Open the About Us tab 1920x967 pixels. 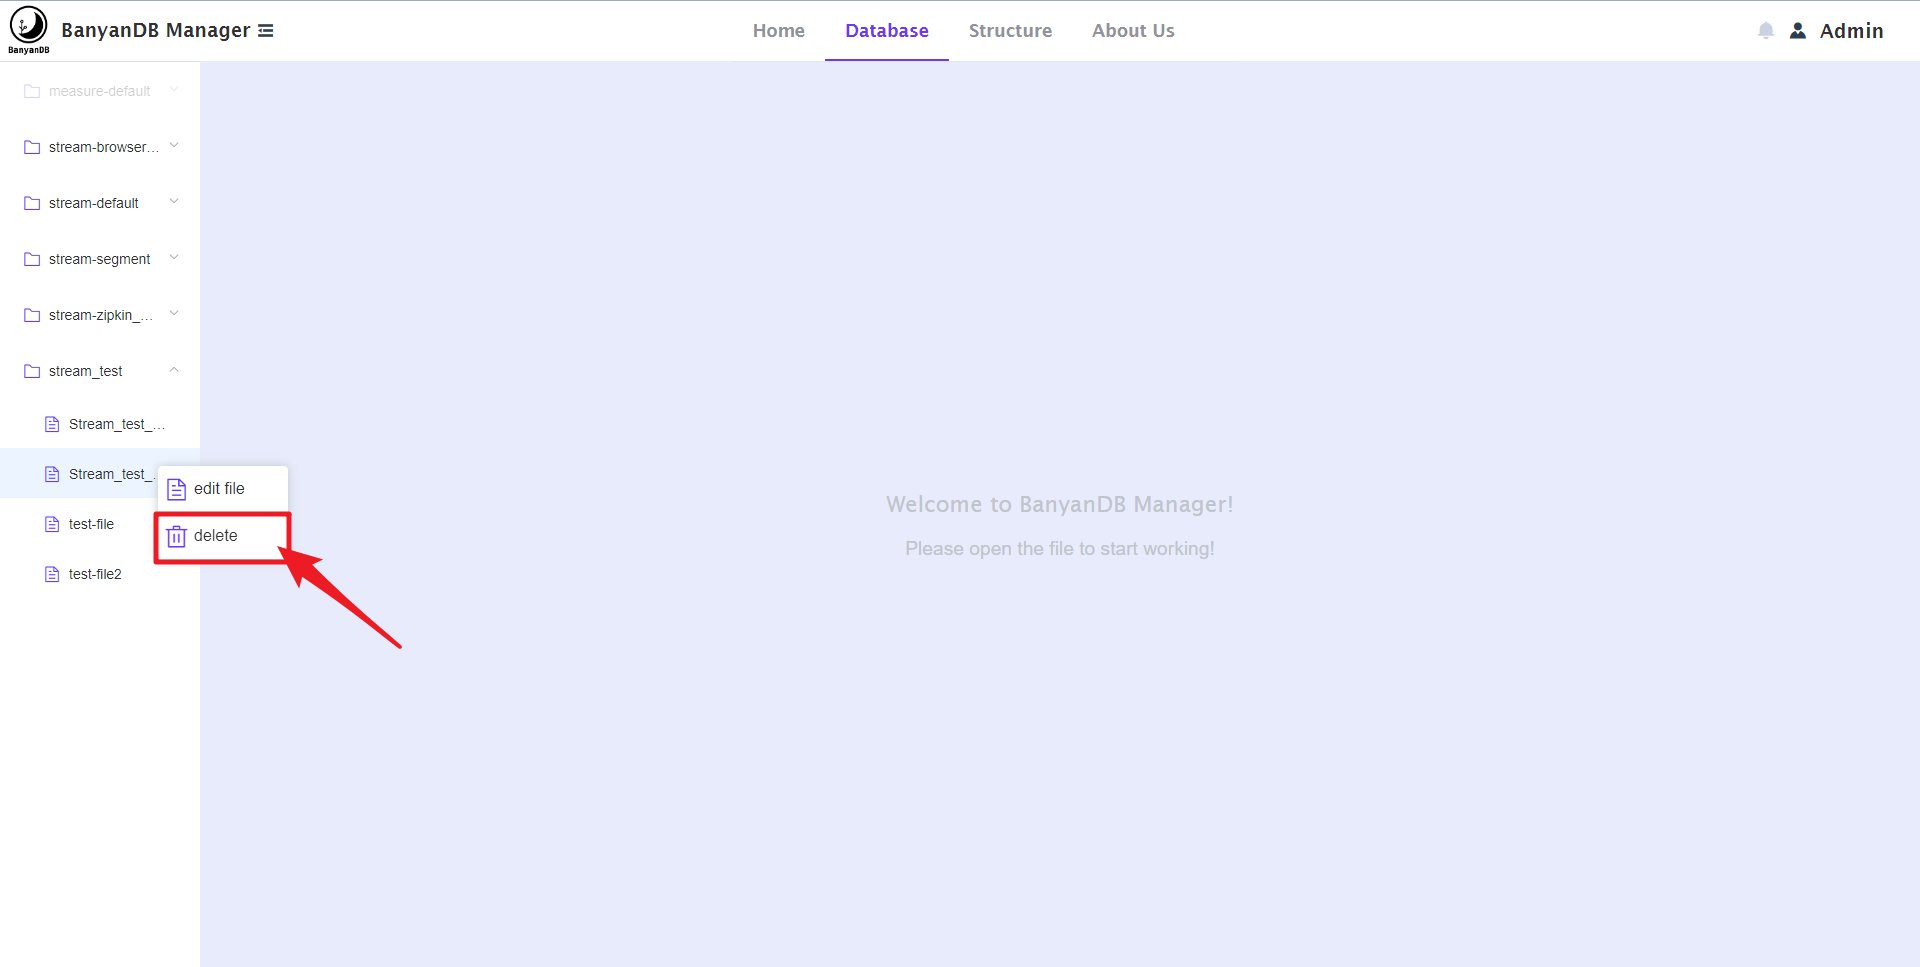pyautogui.click(x=1133, y=31)
